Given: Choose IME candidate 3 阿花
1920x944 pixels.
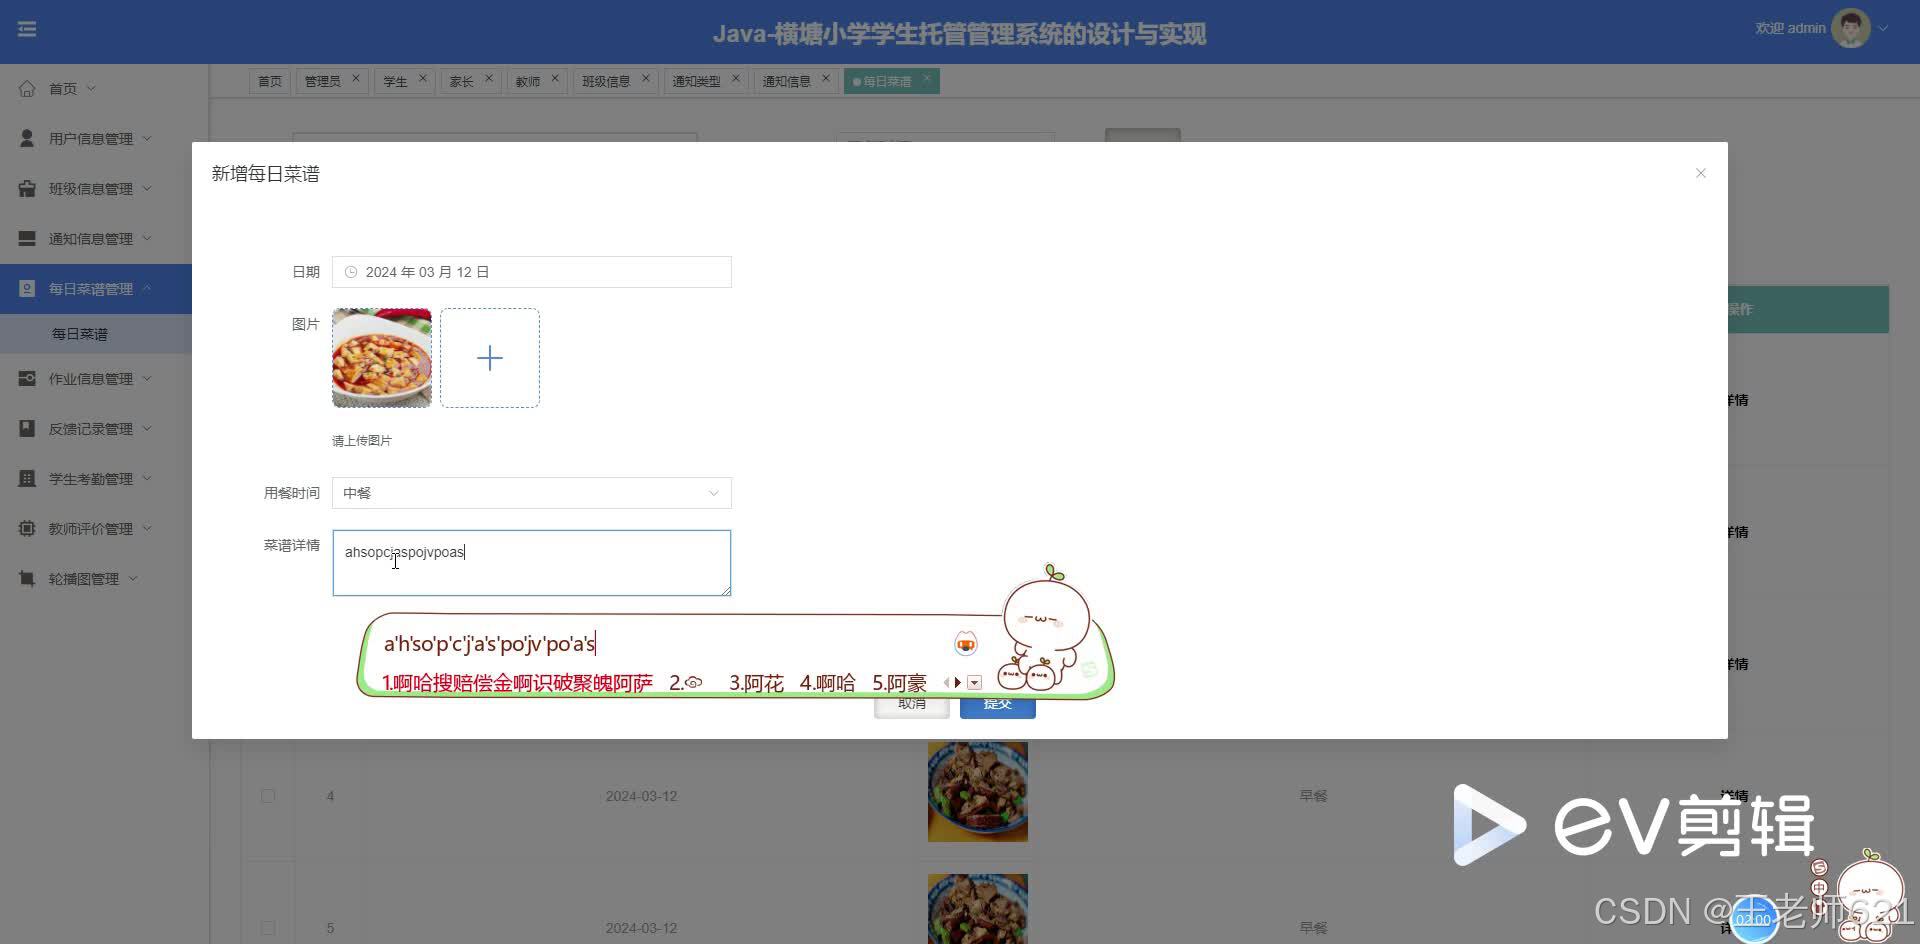Looking at the screenshot, I should pyautogui.click(x=756, y=683).
